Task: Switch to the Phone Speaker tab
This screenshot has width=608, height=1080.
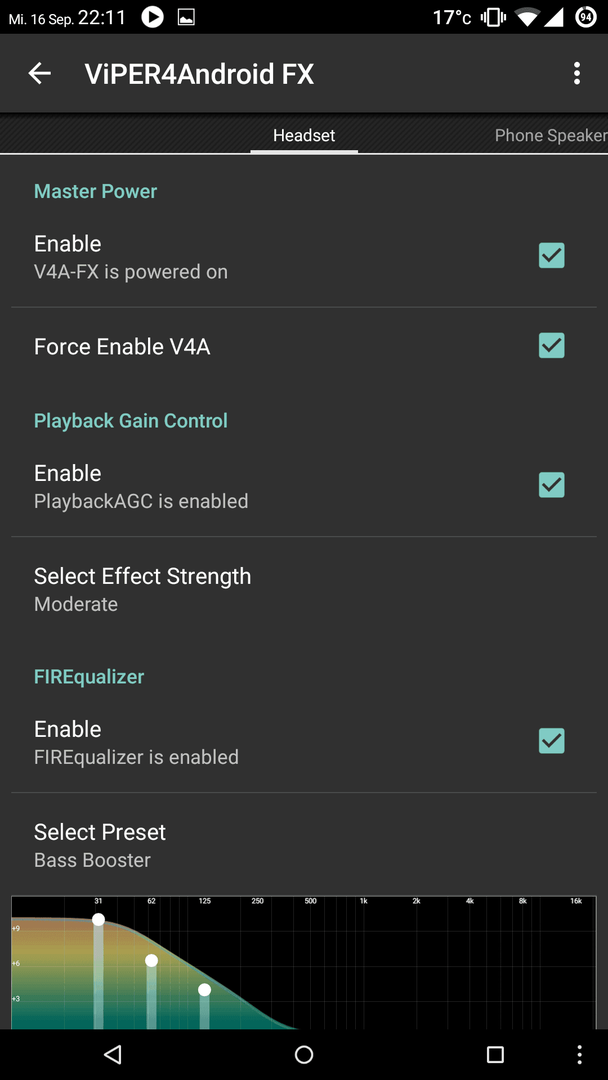Action: [551, 135]
